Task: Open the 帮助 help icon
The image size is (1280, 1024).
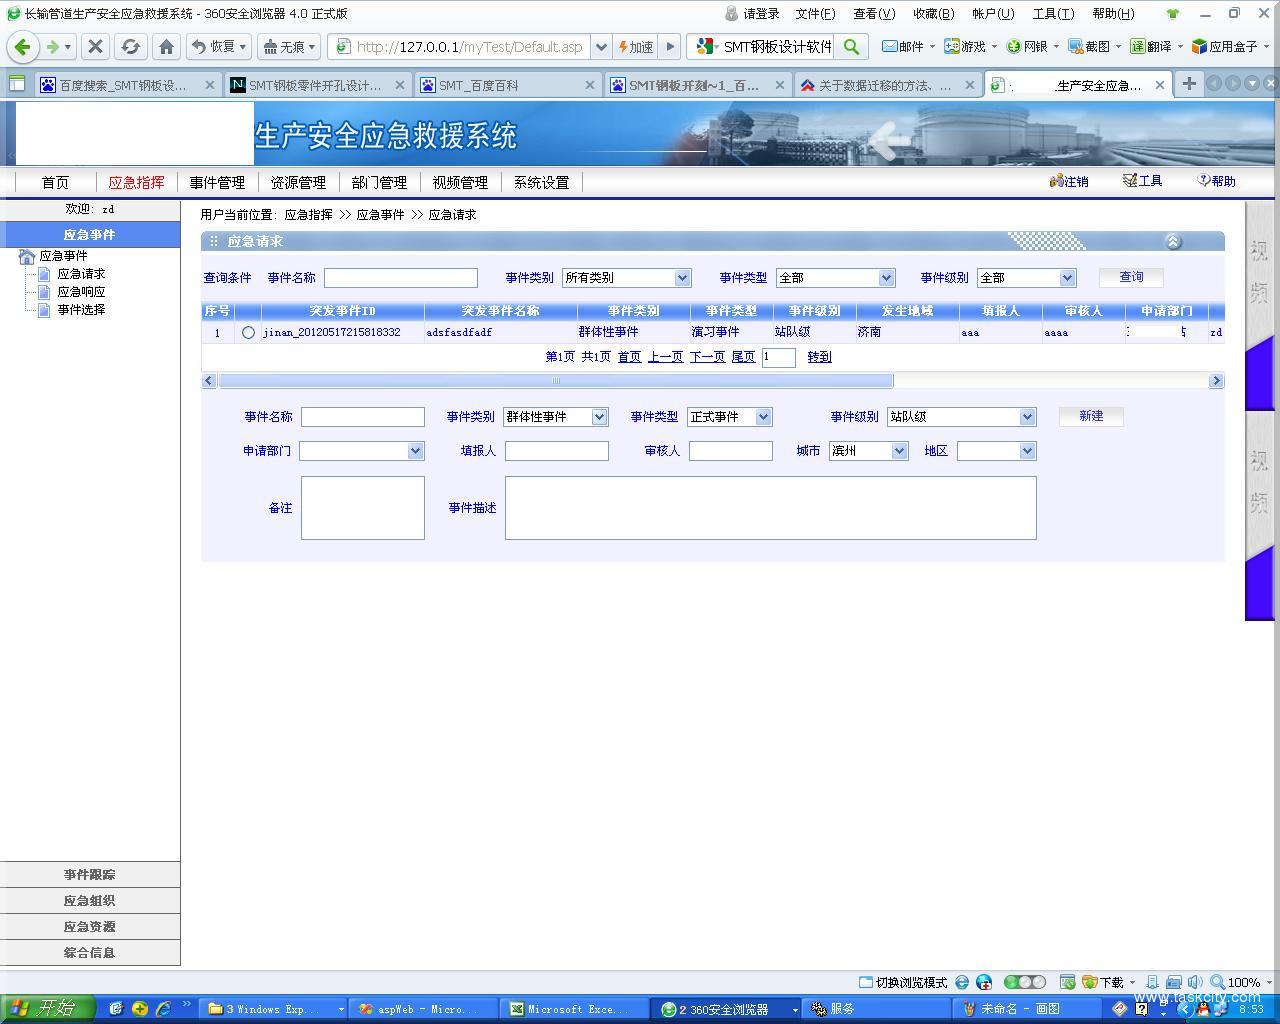Action: tap(1216, 181)
